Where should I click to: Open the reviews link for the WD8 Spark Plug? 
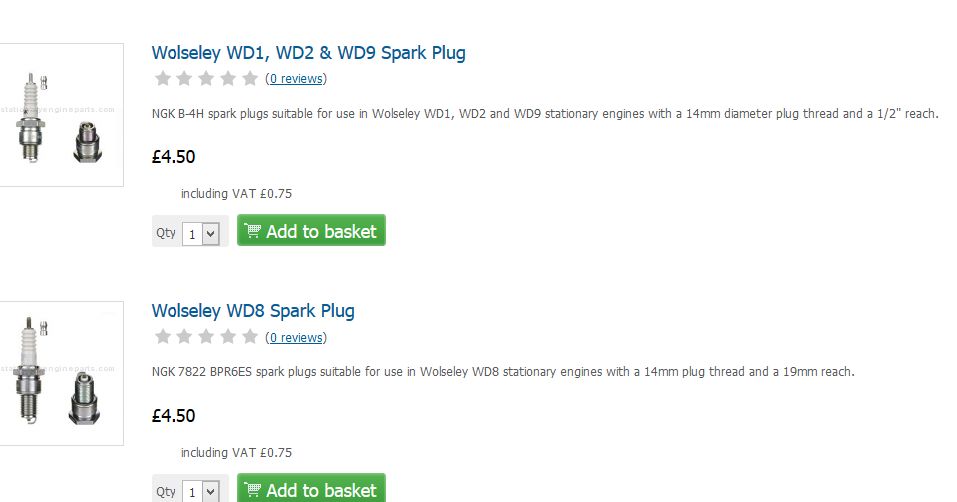coord(296,338)
